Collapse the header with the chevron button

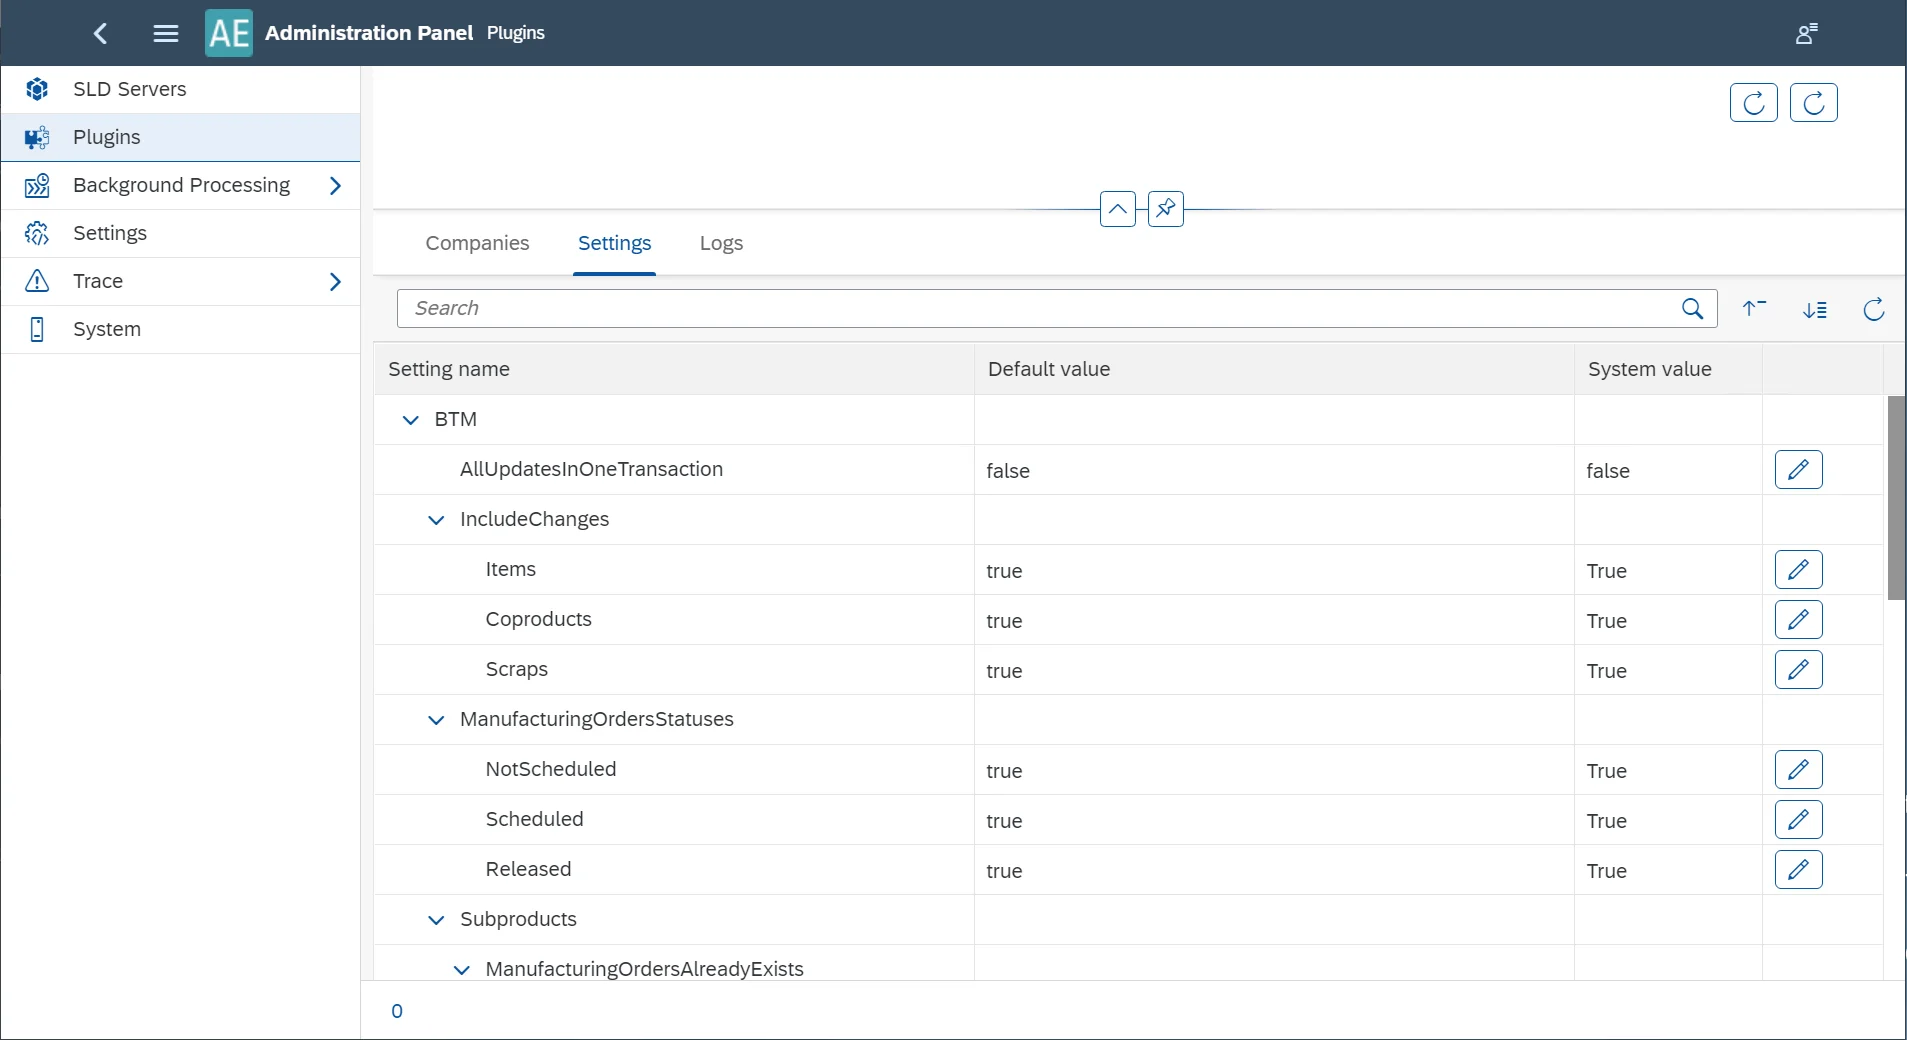(x=1119, y=209)
